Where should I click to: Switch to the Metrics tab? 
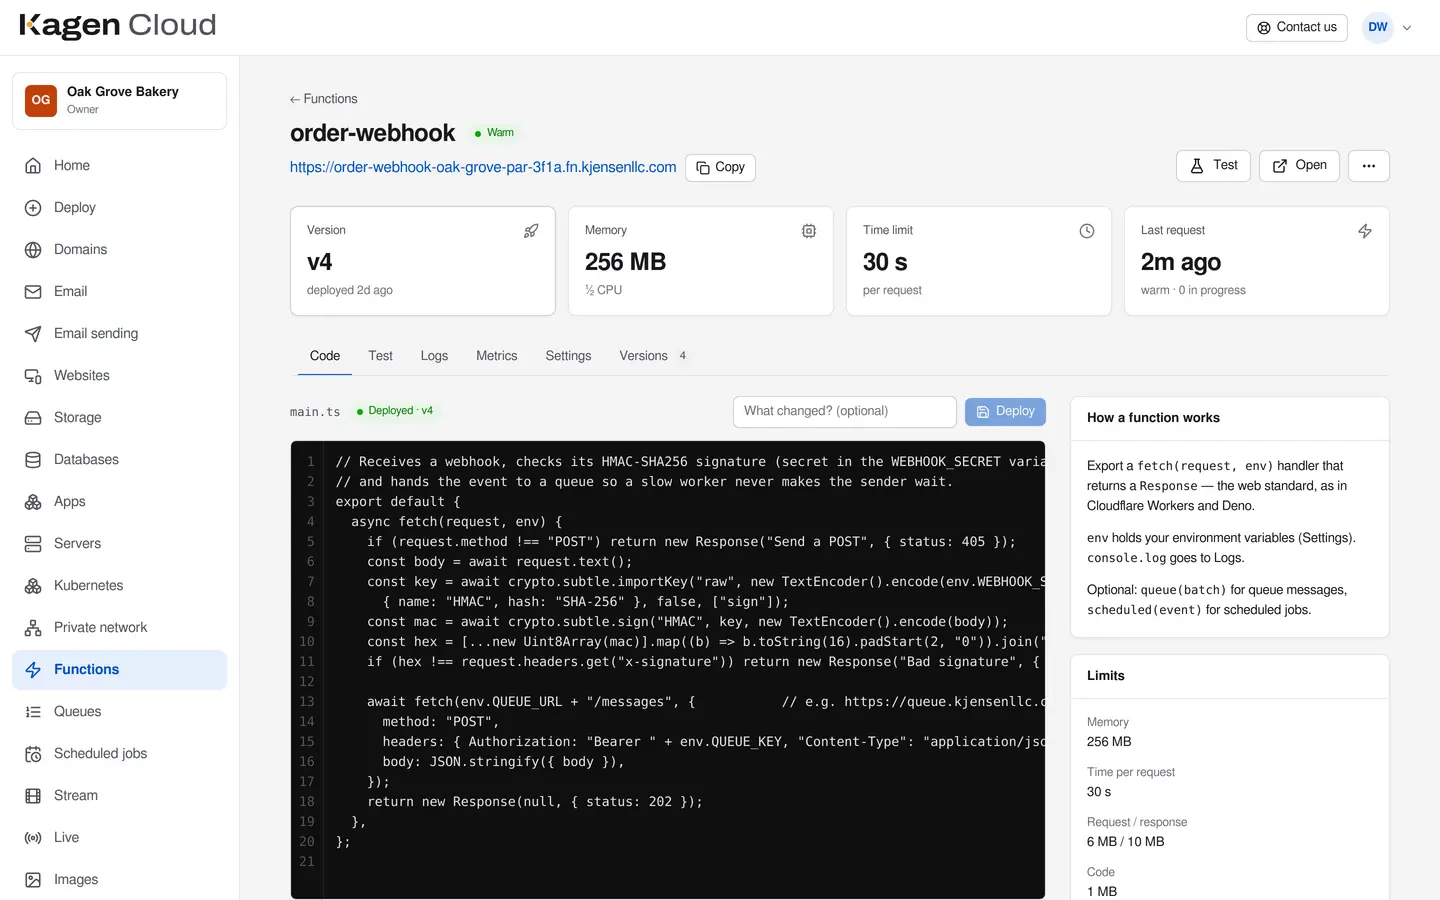tap(497, 356)
